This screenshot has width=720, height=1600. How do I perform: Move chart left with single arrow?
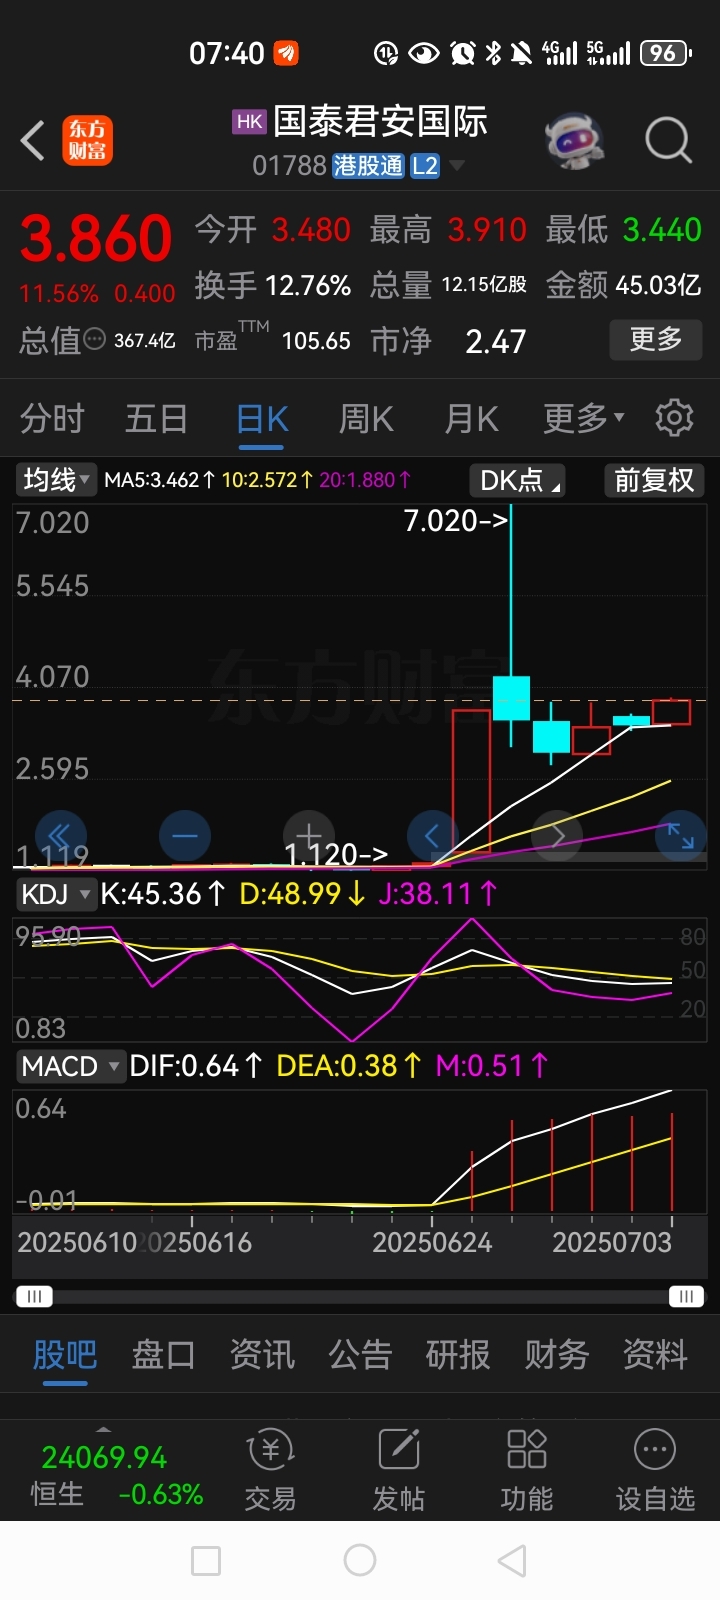pyautogui.click(x=432, y=835)
